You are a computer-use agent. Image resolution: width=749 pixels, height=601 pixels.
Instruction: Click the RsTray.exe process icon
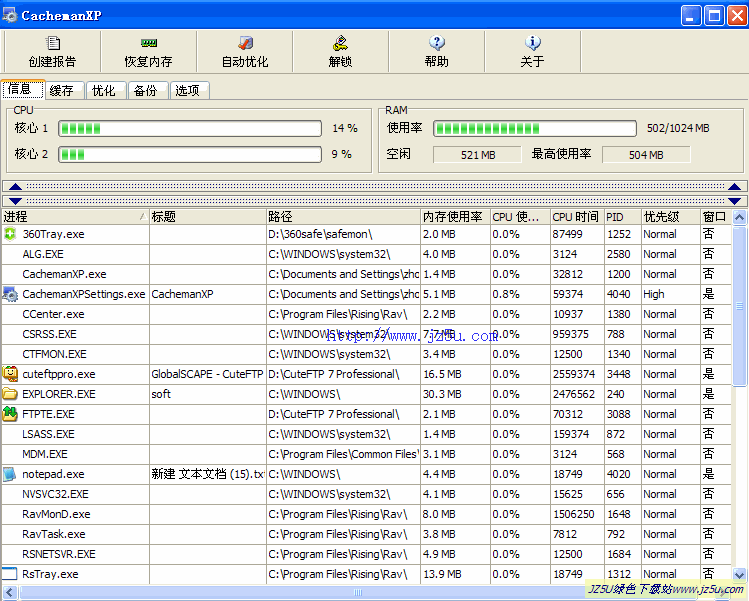(10, 573)
